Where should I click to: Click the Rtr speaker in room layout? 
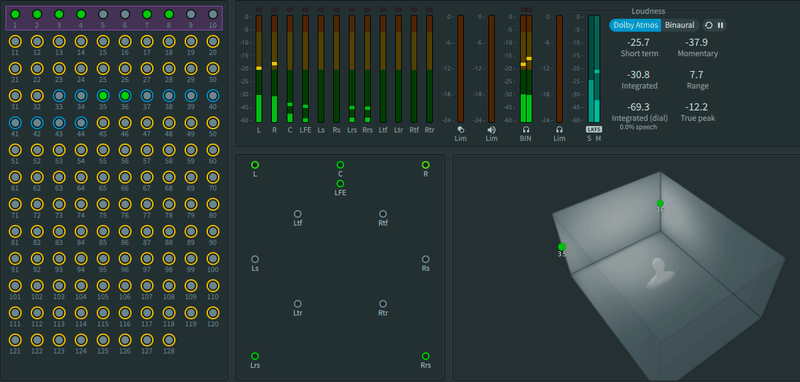pyautogui.click(x=383, y=304)
